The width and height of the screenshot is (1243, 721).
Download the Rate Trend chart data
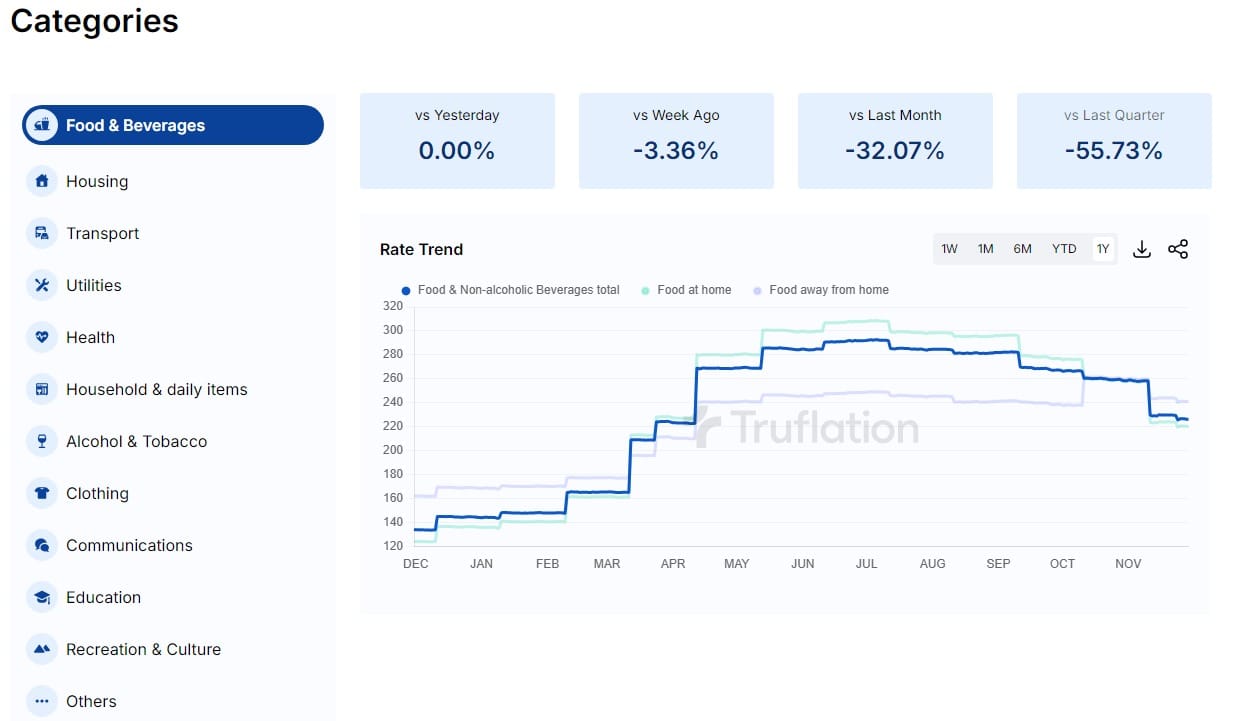click(x=1142, y=248)
